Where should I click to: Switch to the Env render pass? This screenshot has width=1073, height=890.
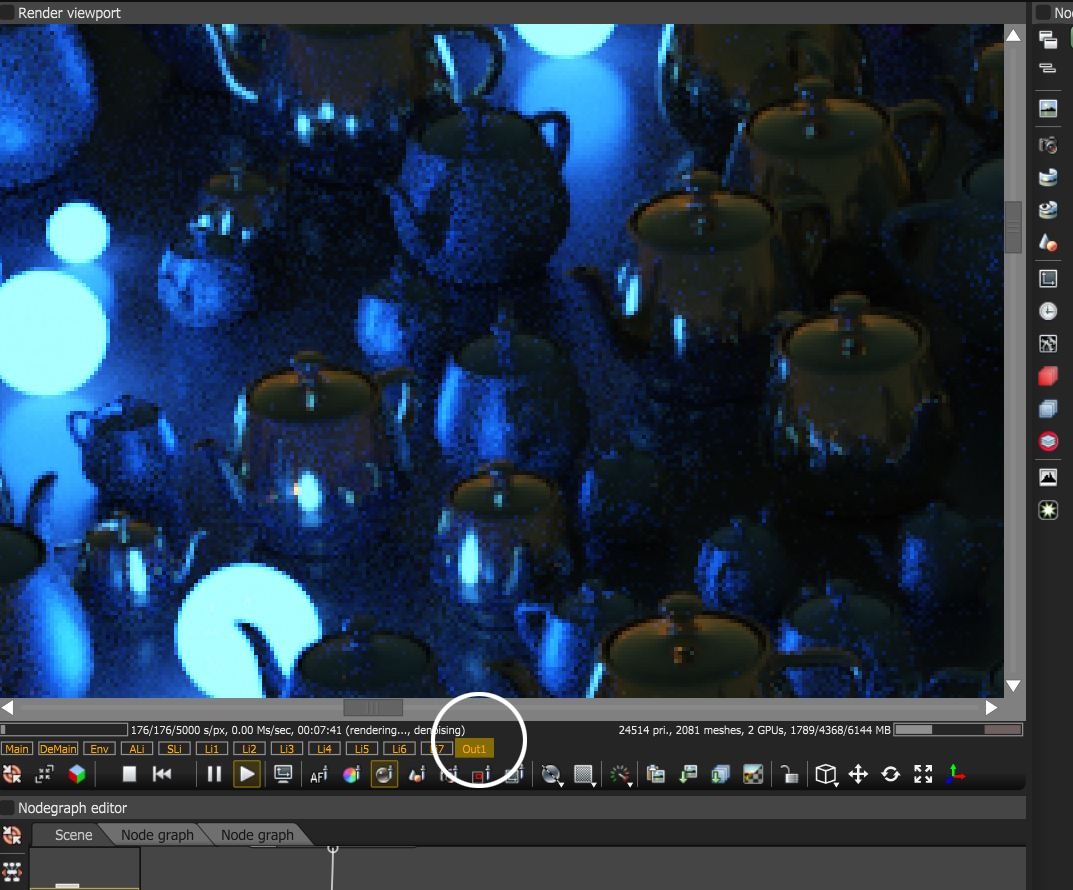click(x=99, y=749)
